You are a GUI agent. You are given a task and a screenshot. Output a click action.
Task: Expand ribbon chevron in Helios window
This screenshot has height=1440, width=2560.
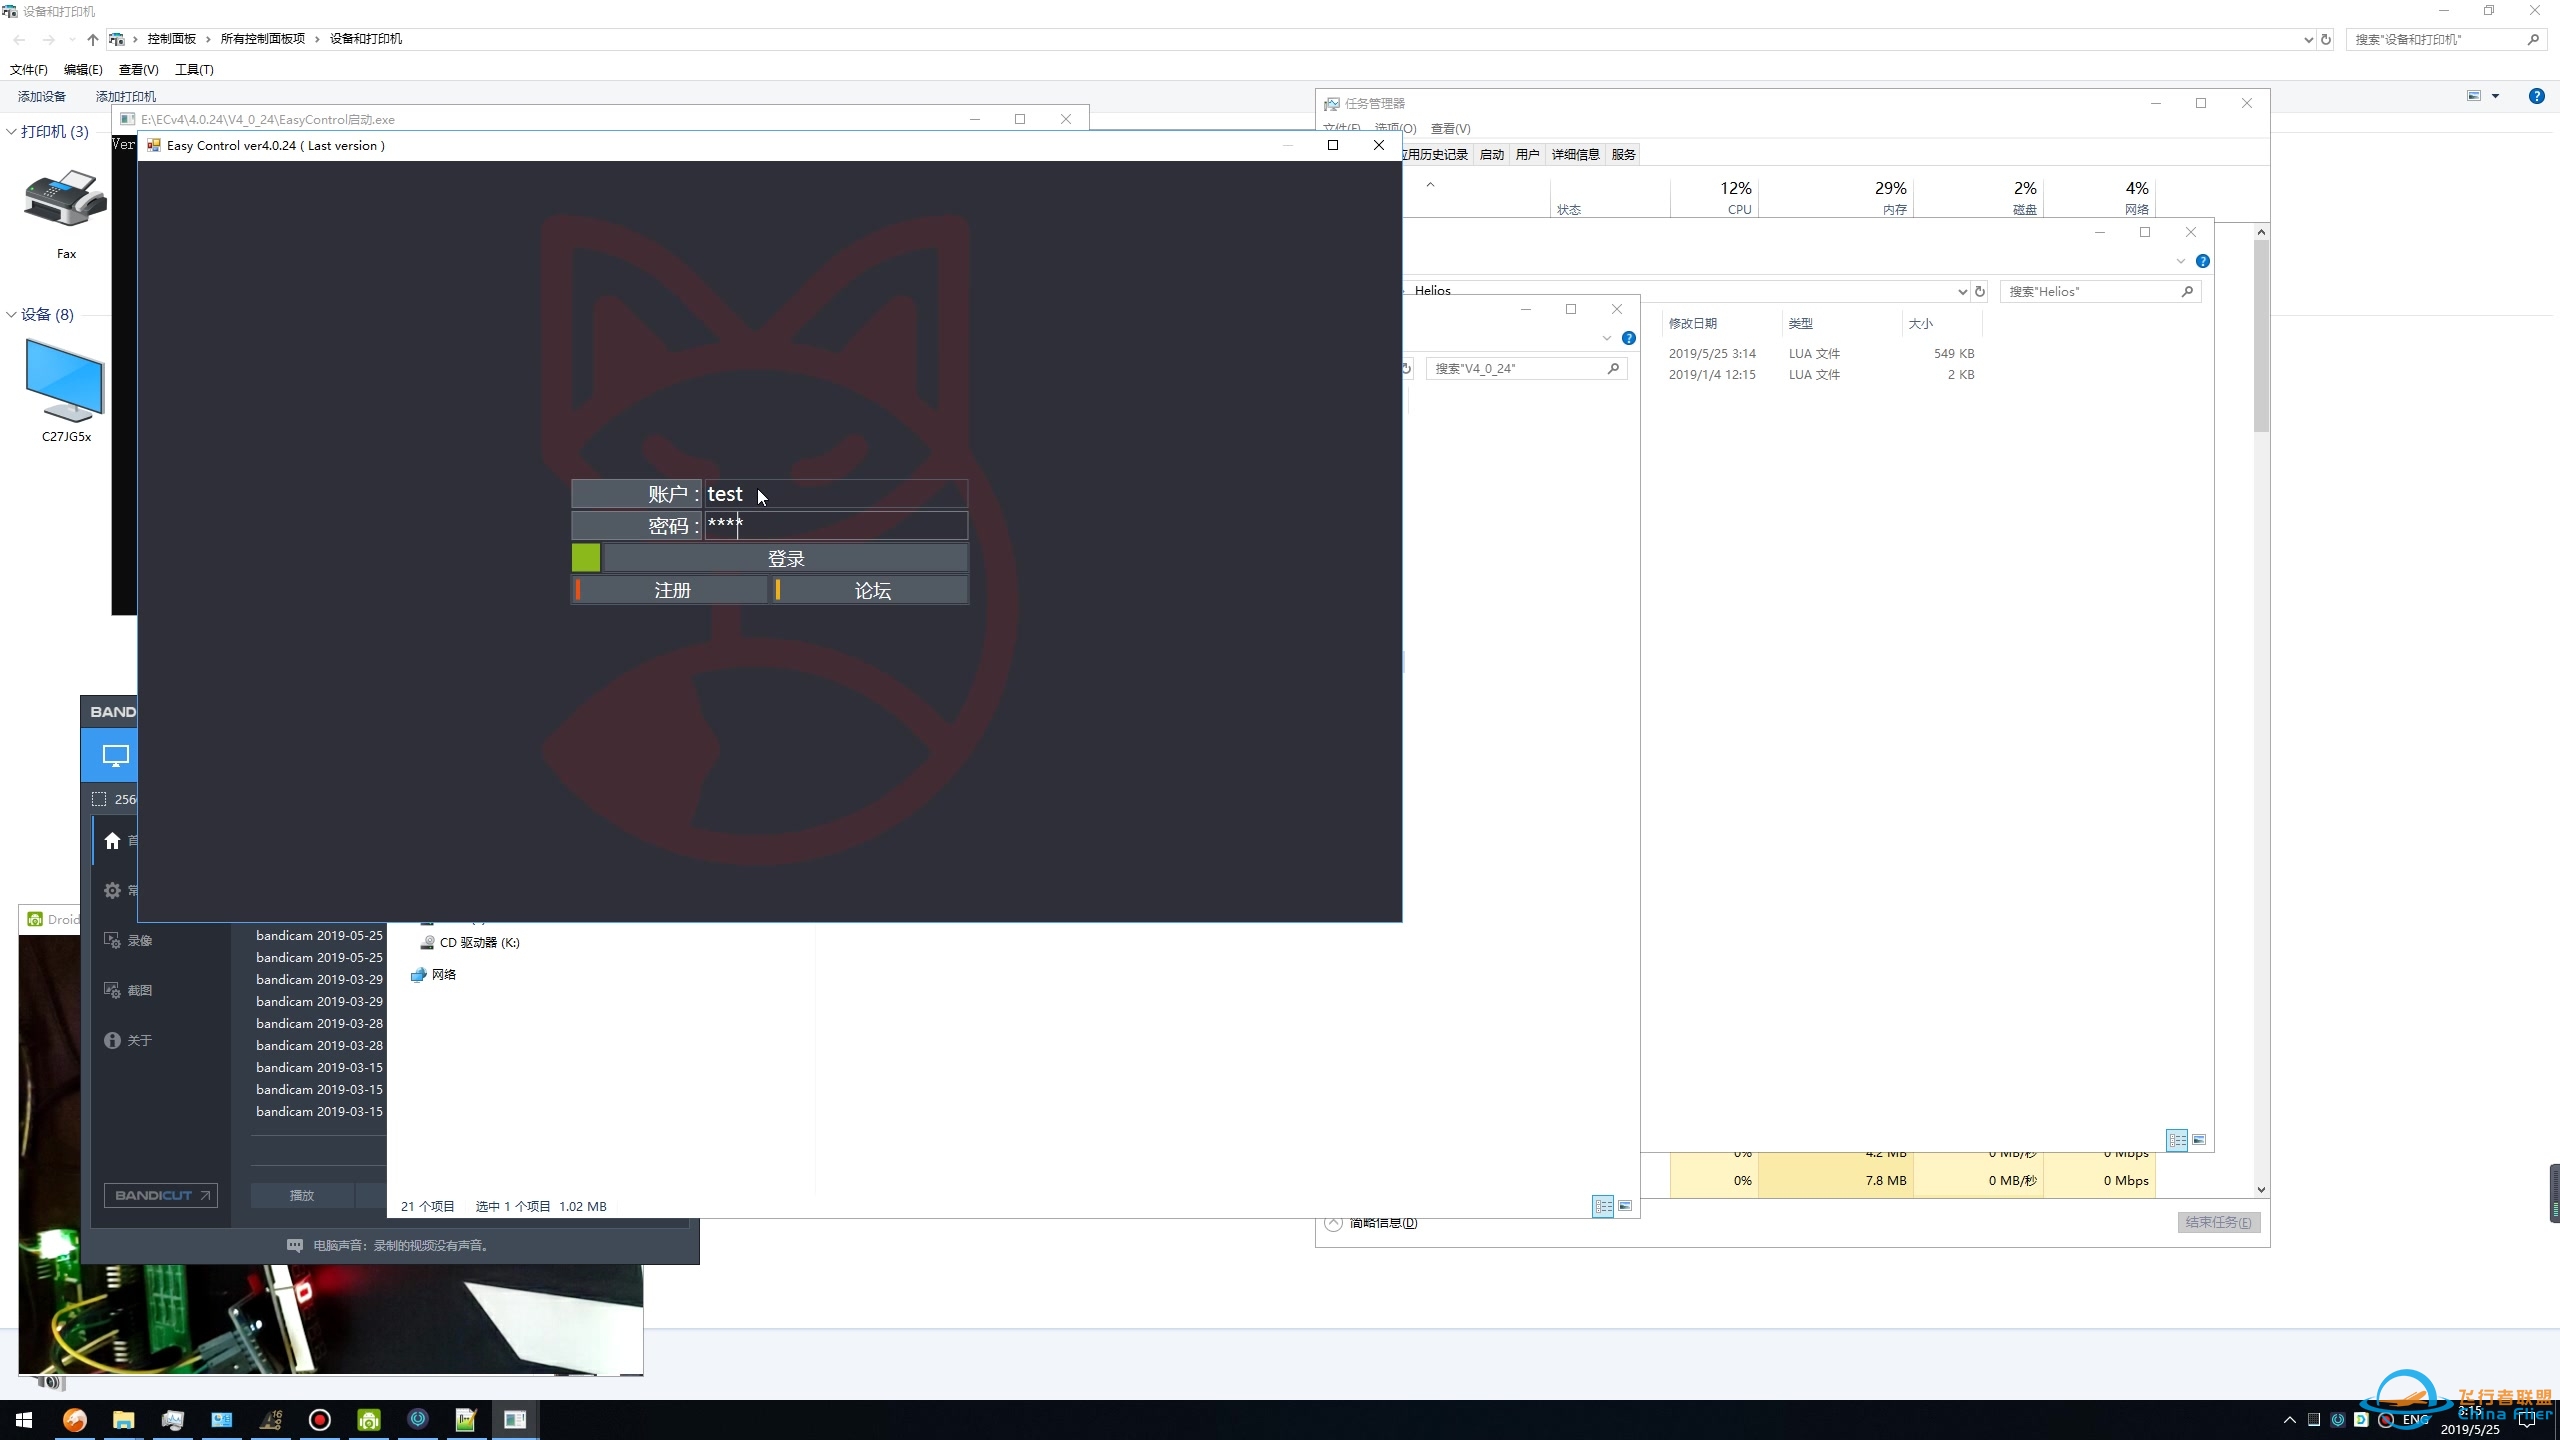tap(2181, 261)
